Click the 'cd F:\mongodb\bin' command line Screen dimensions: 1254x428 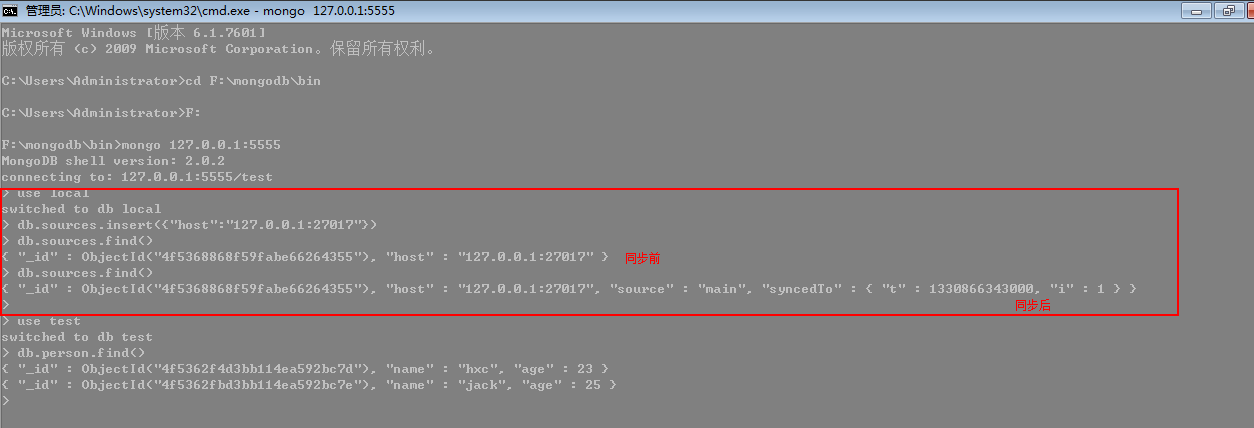coord(161,81)
